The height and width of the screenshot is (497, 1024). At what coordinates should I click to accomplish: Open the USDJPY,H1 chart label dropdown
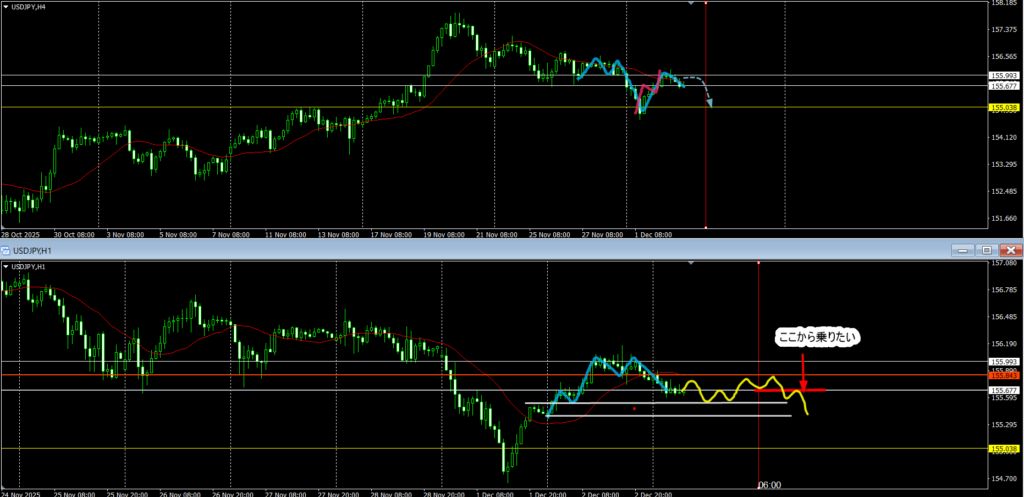click(6, 267)
